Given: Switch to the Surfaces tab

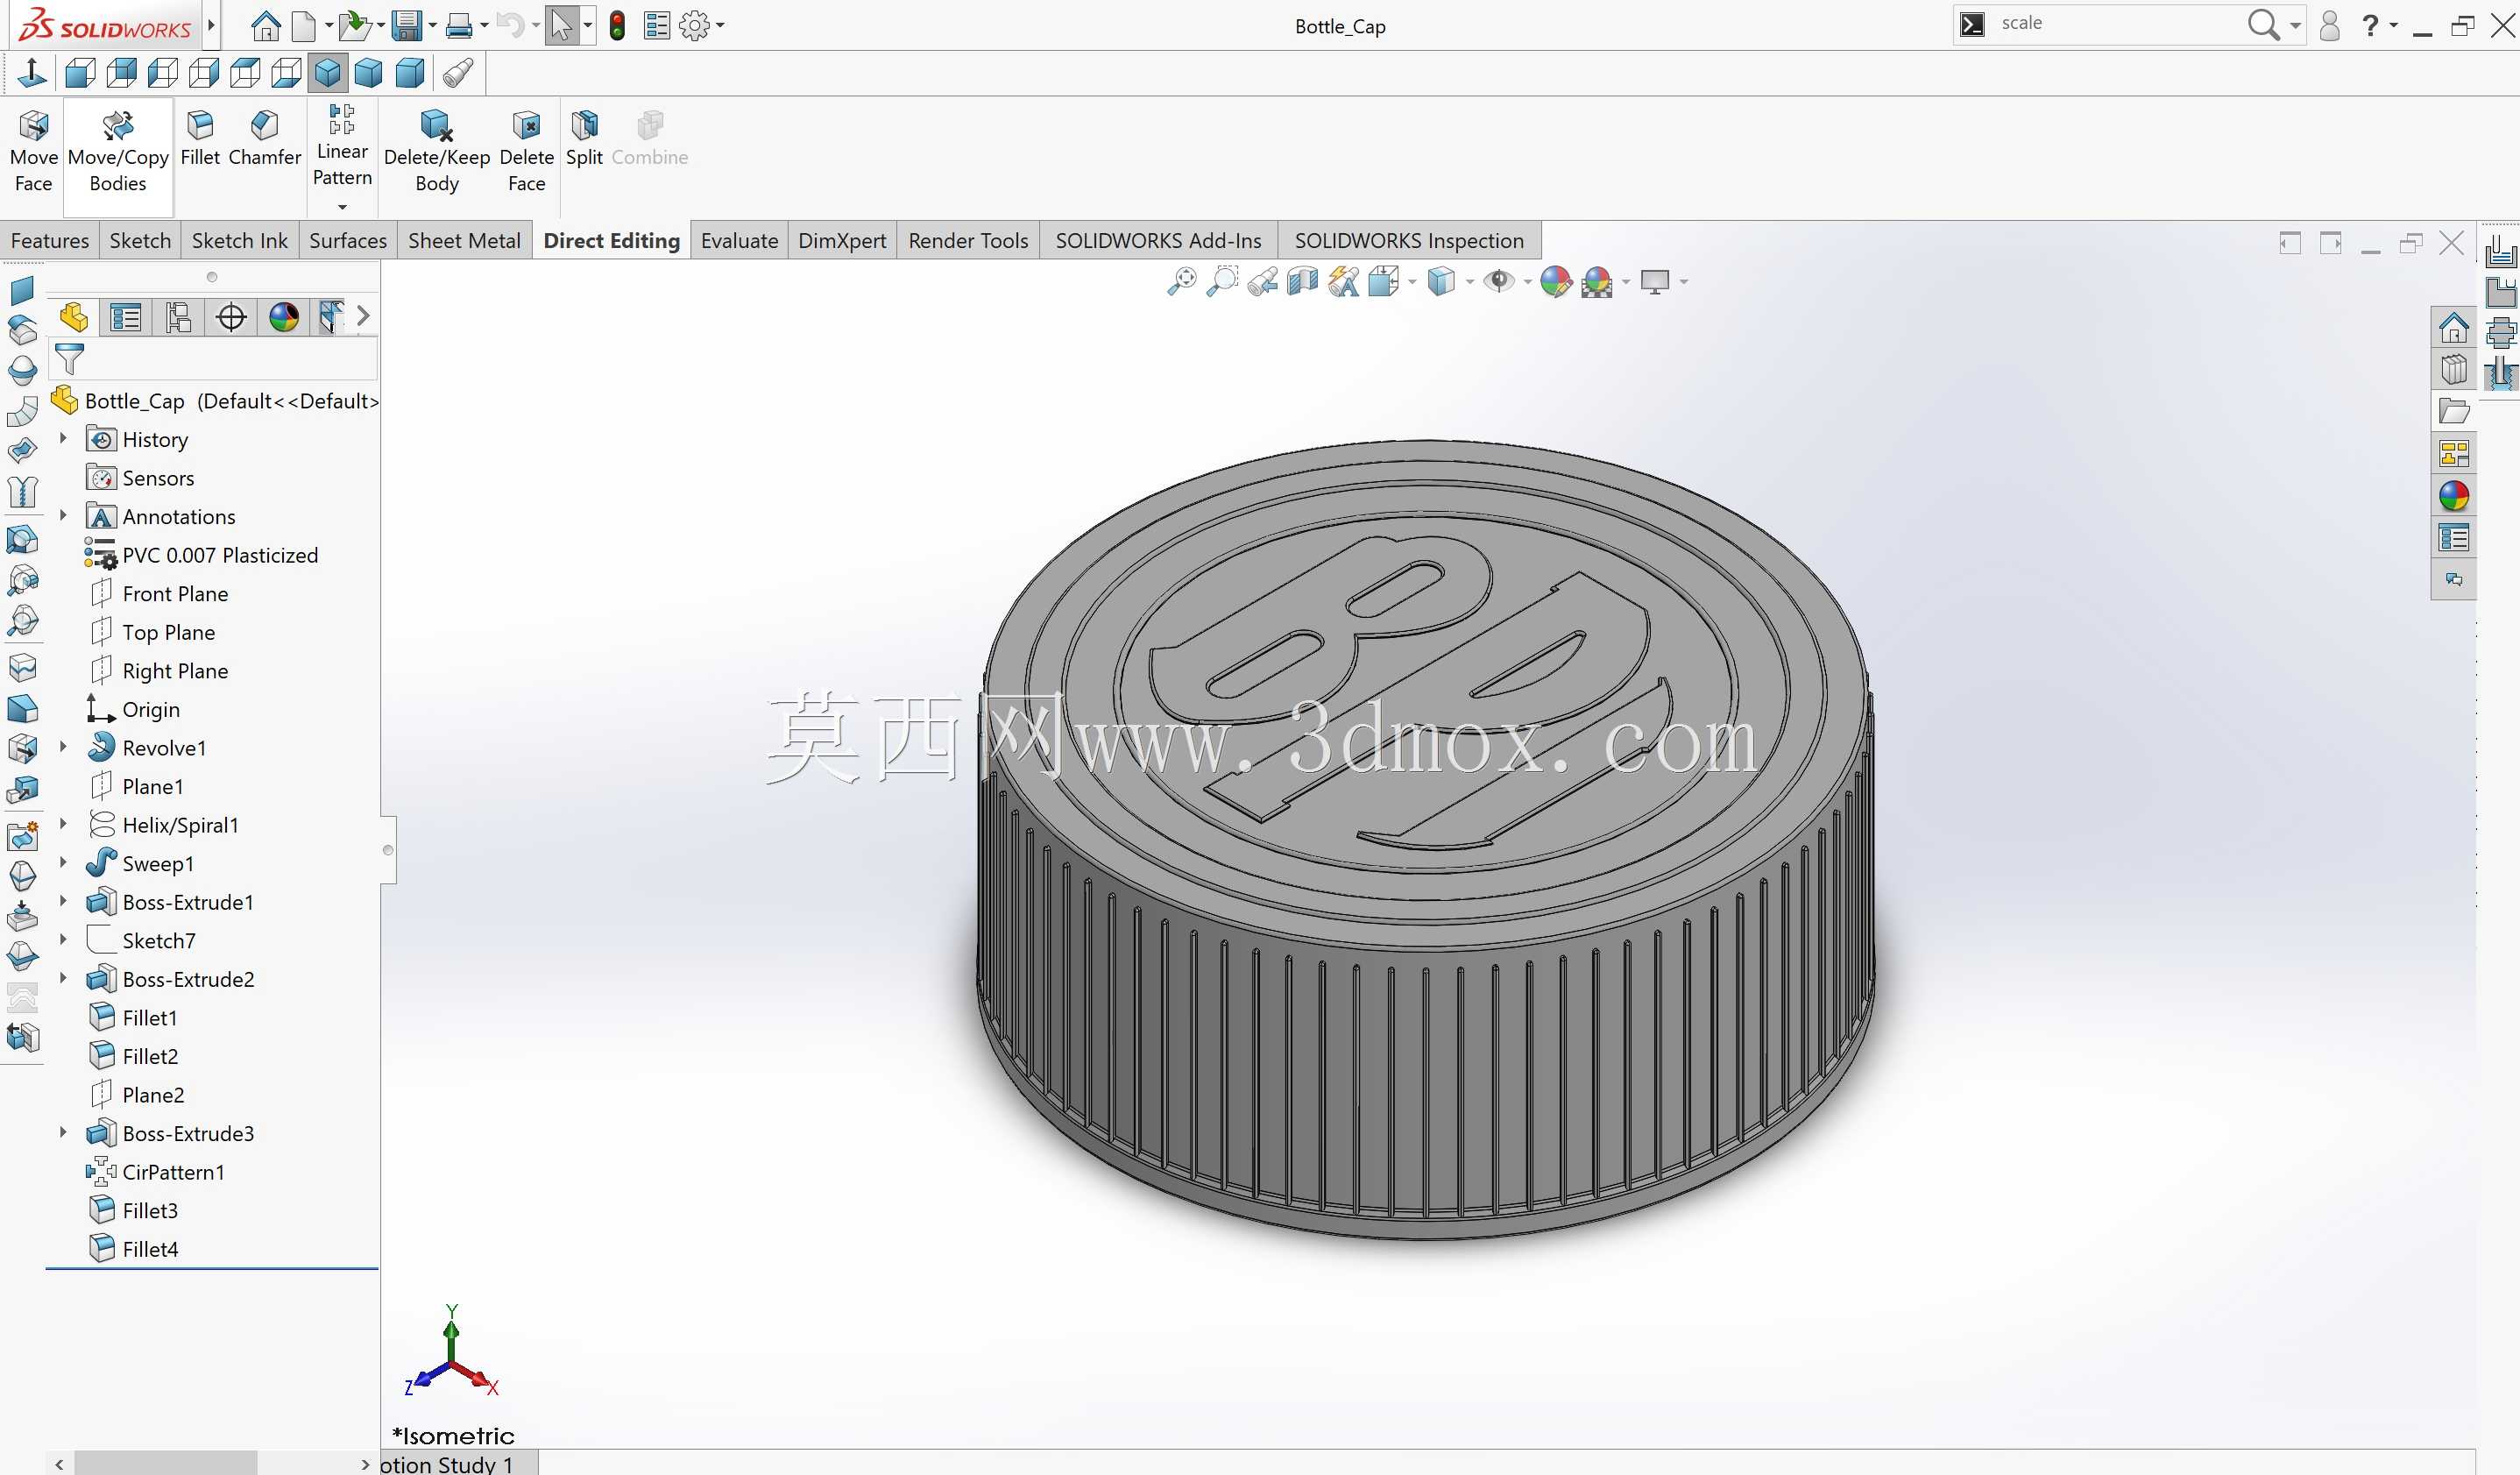Looking at the screenshot, I should [x=347, y=241].
